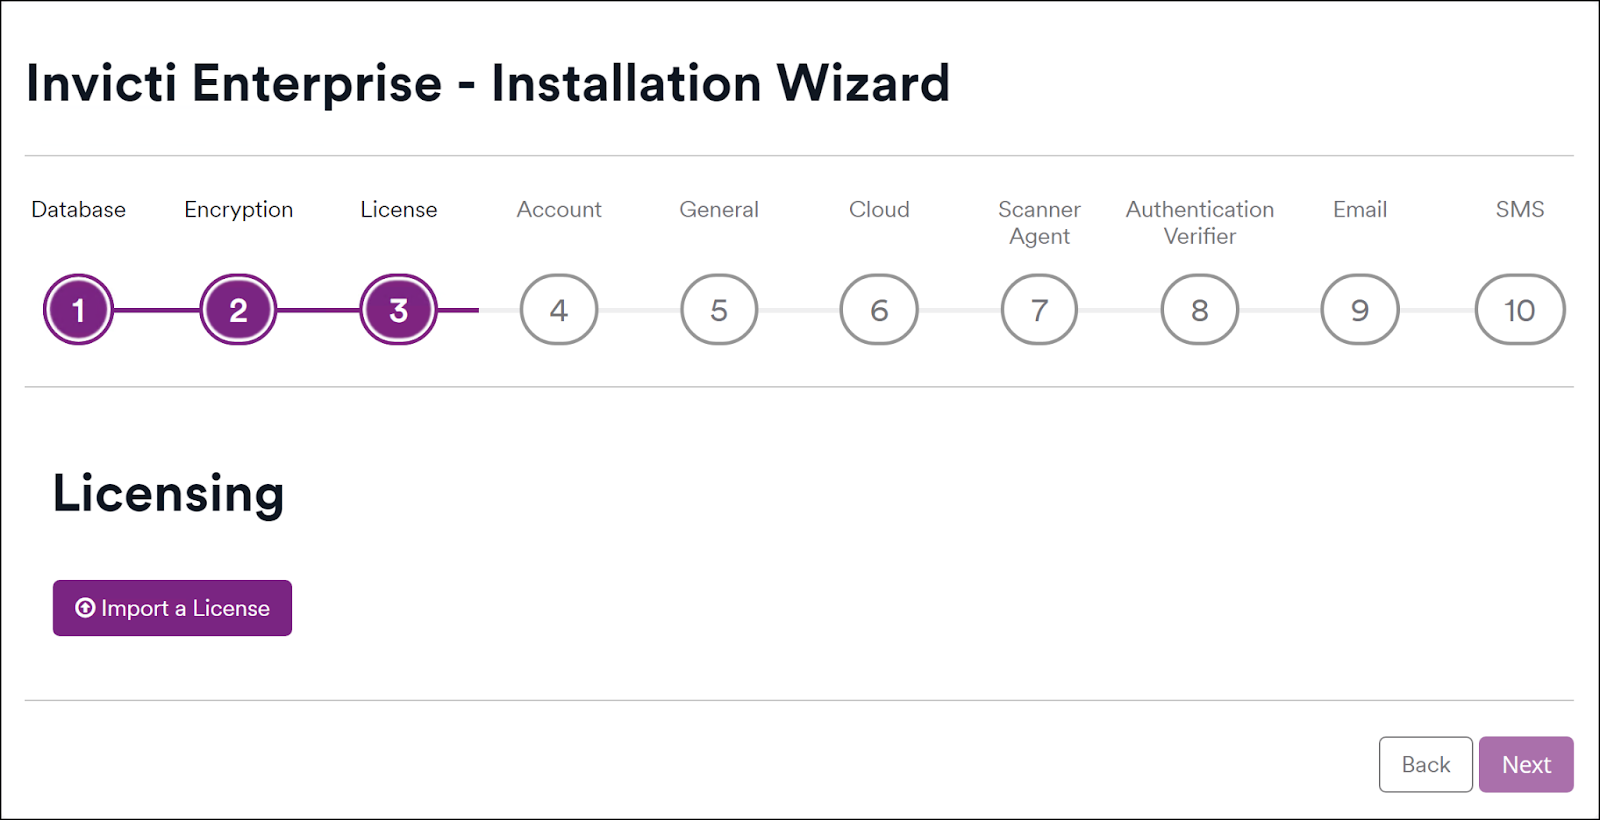Click the Cloud step label
The width and height of the screenshot is (1600, 820).
pyautogui.click(x=879, y=210)
